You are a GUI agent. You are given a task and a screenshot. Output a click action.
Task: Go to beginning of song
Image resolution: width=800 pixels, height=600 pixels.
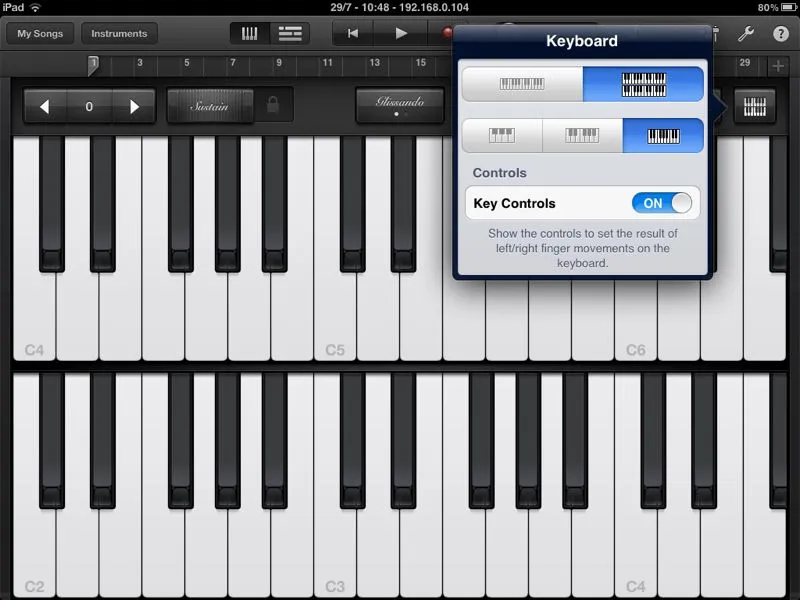[353, 33]
